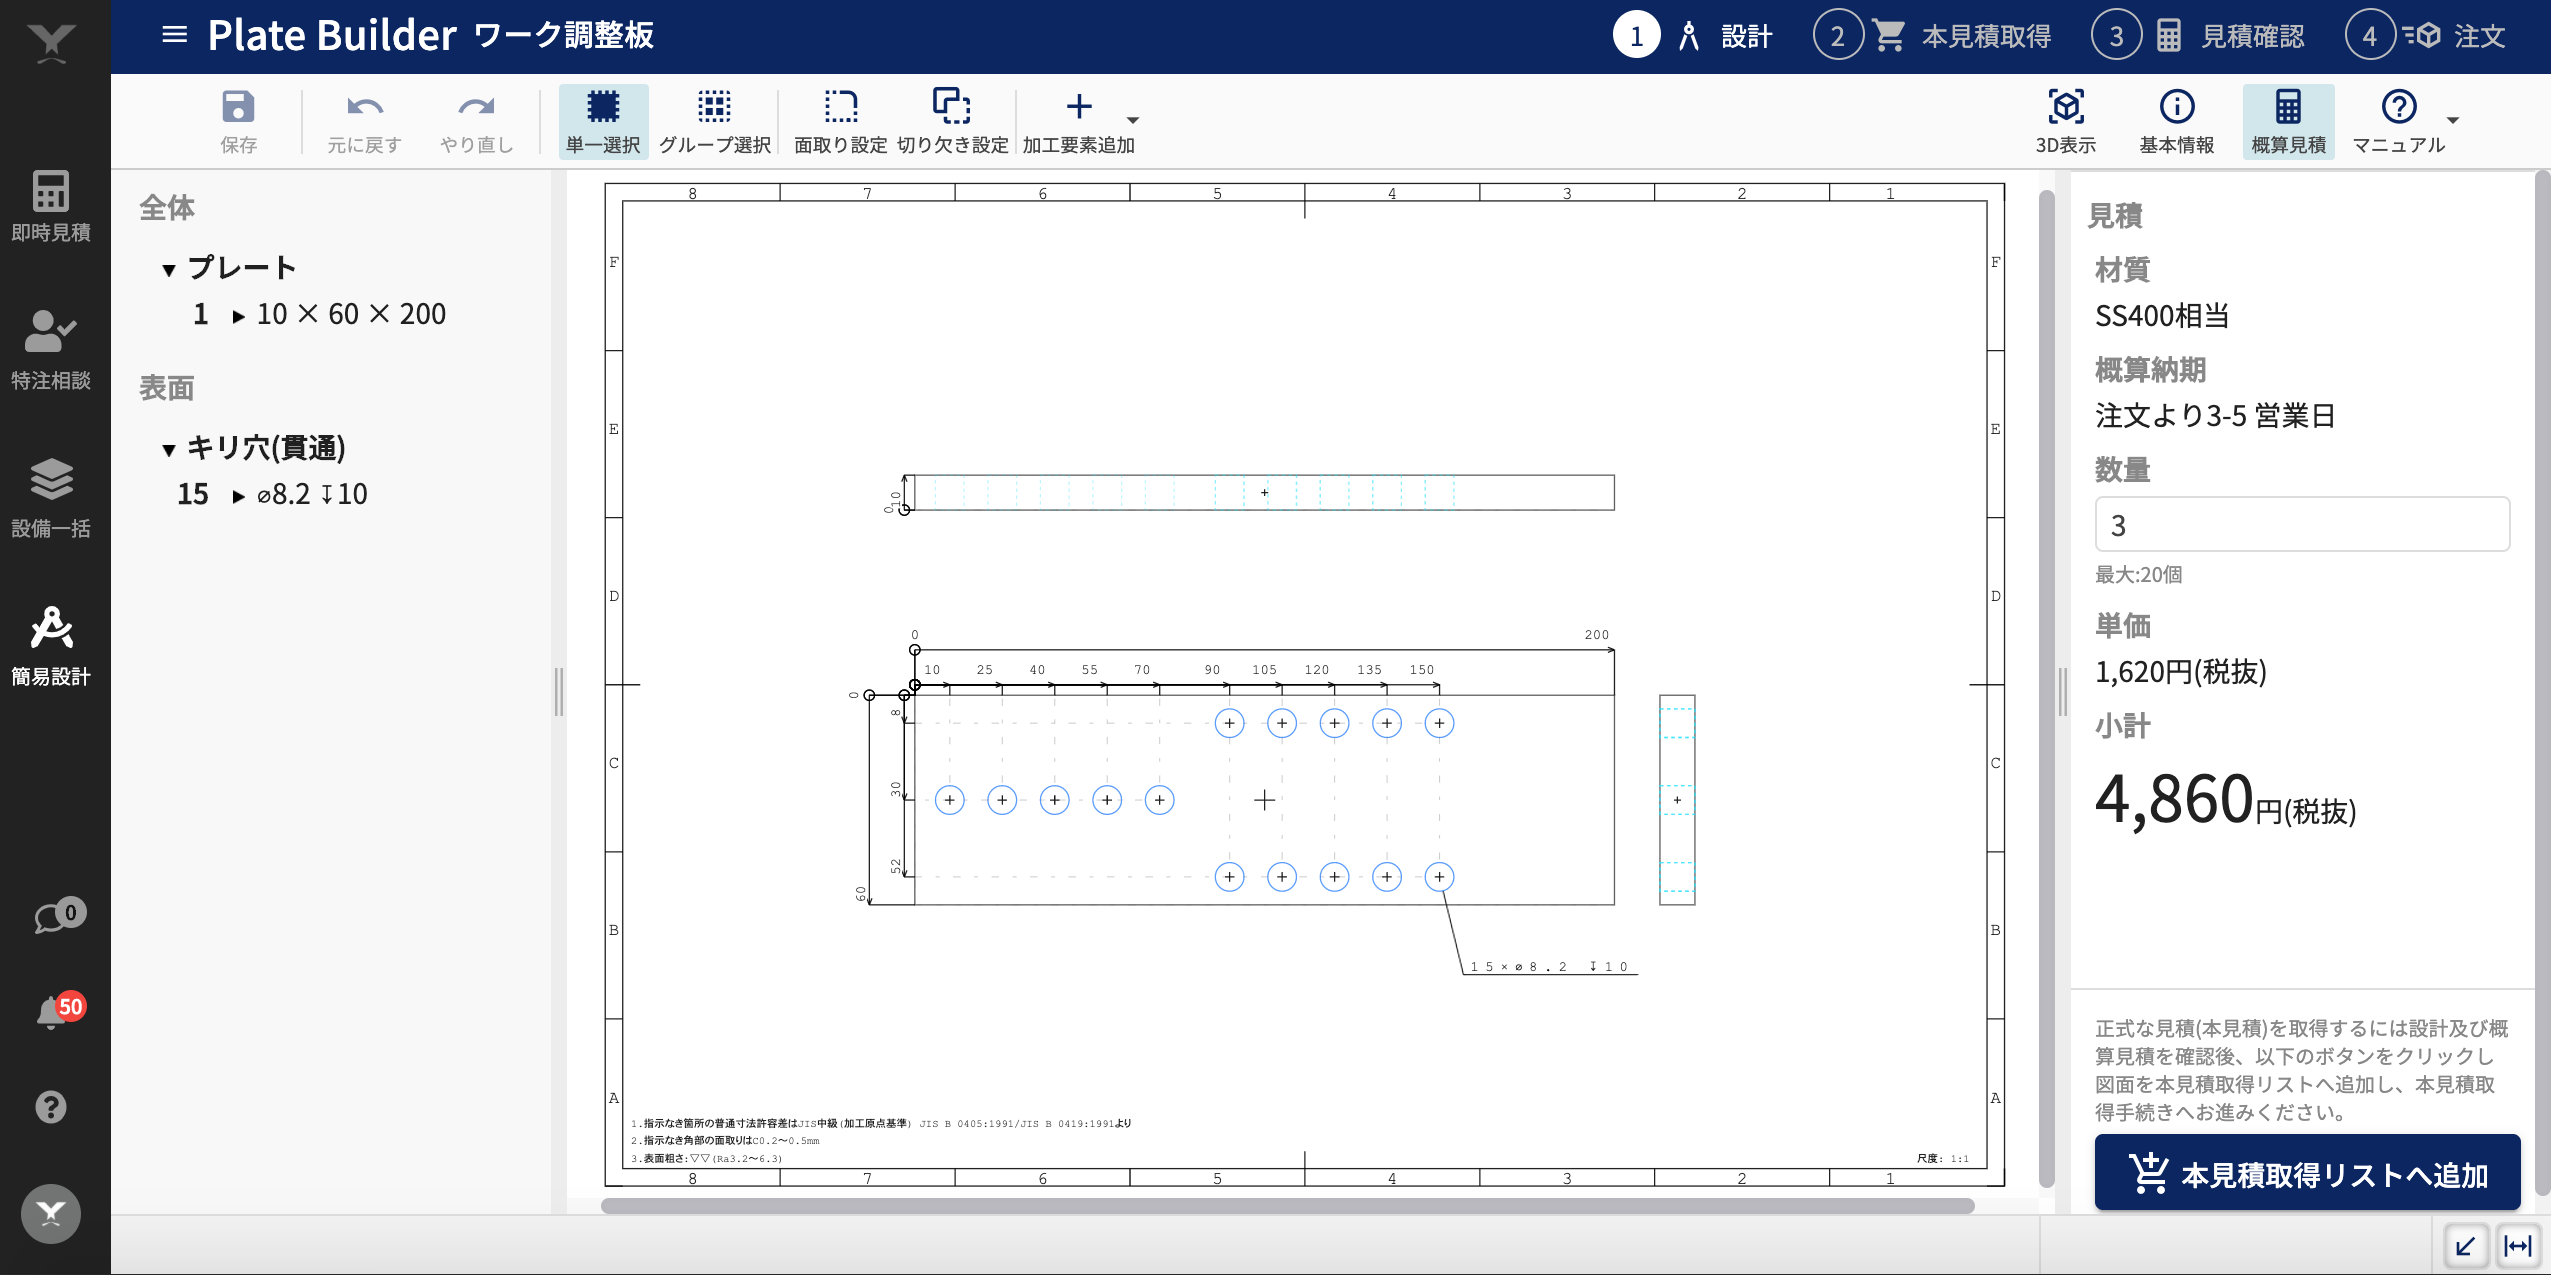The width and height of the screenshot is (2551, 1275).
Task: Open Notch settings (切り欠き設定)
Action: (952, 121)
